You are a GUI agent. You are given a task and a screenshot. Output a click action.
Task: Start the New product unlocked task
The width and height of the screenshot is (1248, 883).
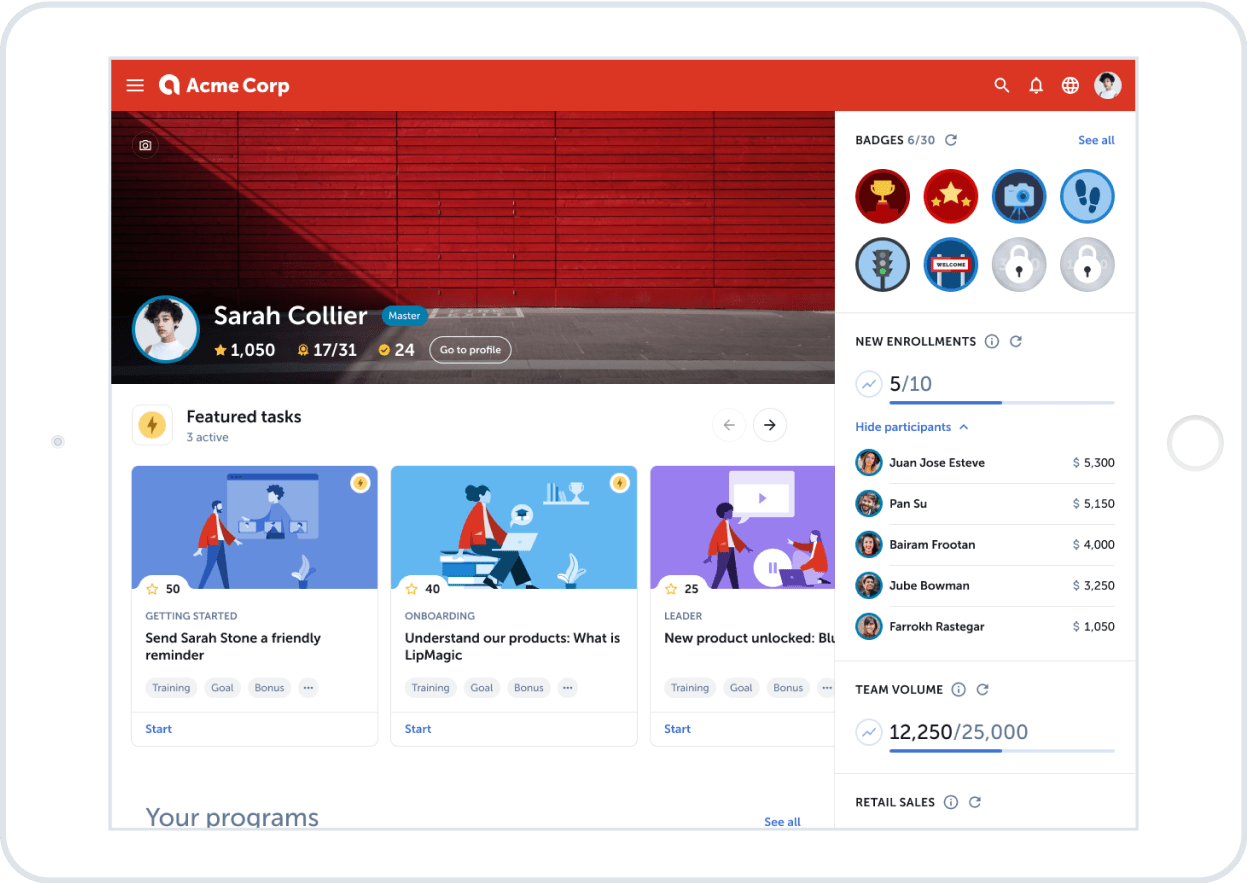(677, 729)
